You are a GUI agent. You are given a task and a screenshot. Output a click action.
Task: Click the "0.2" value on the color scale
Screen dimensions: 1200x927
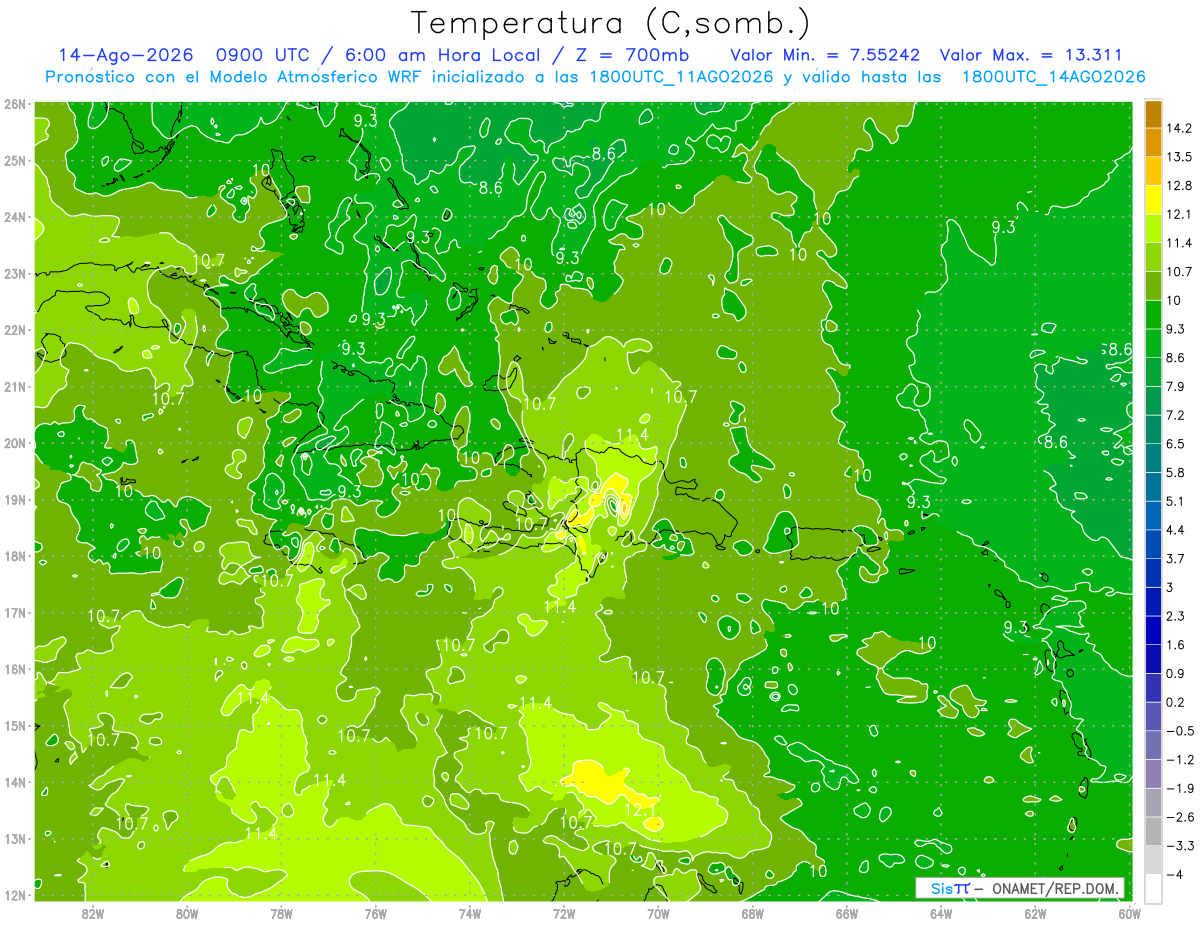coord(1176,702)
